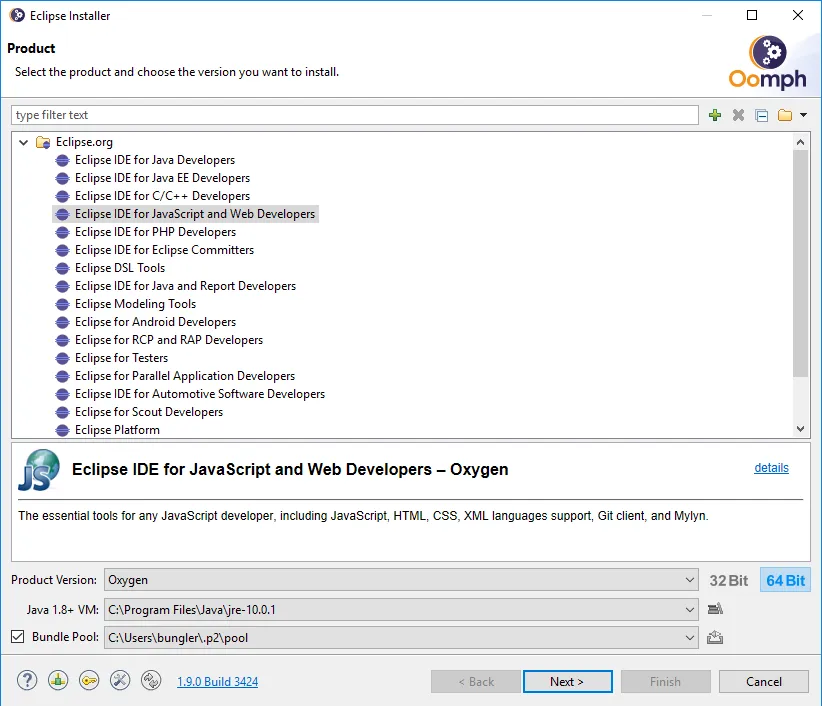Click the icon beside Eclipse IDE for PHP Developers
Screen dimensions: 822x706
click(62, 232)
